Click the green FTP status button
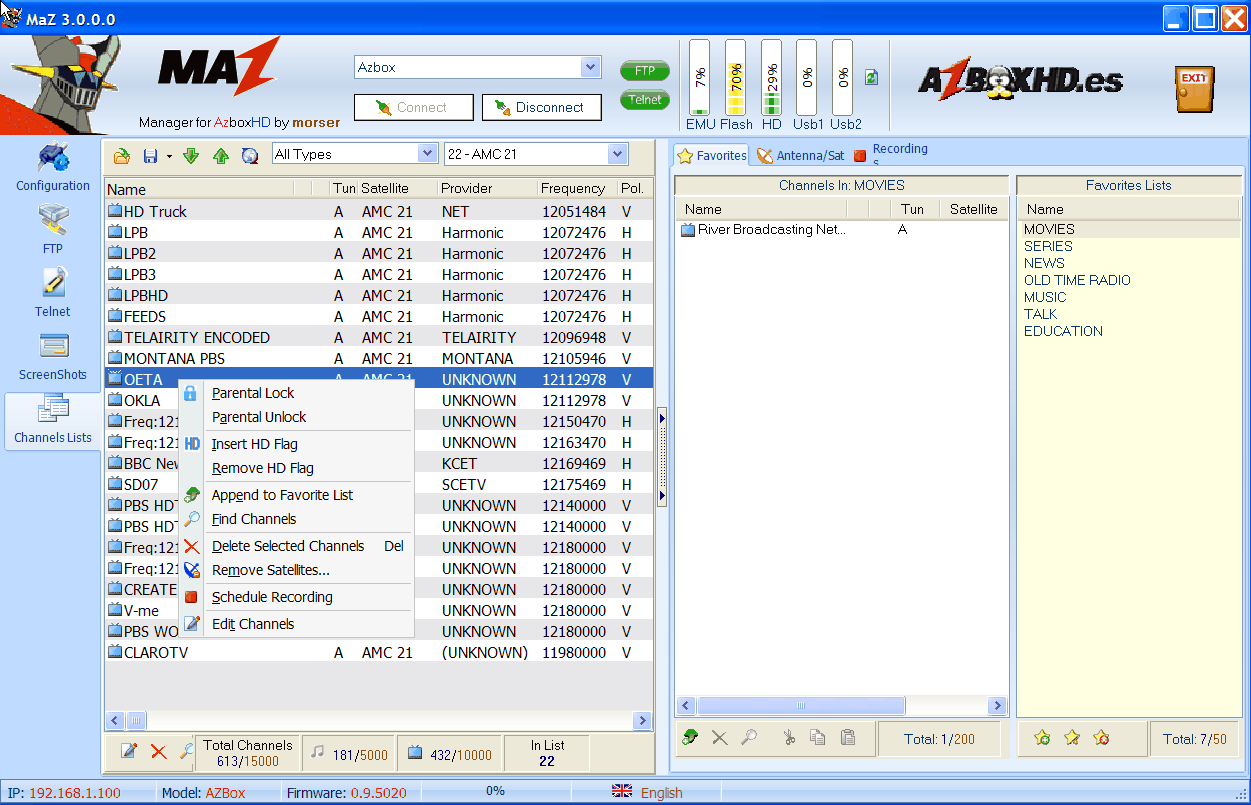The width and height of the screenshot is (1251, 805). 645,71
